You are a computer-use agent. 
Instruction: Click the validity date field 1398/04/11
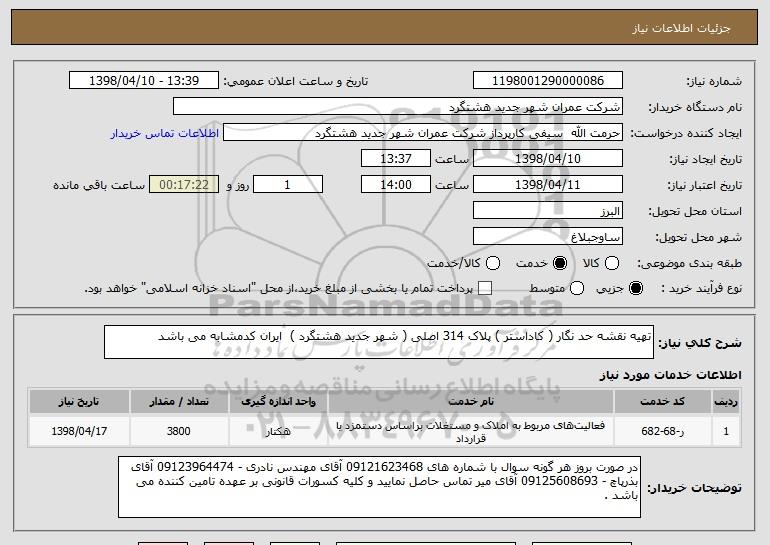548,185
